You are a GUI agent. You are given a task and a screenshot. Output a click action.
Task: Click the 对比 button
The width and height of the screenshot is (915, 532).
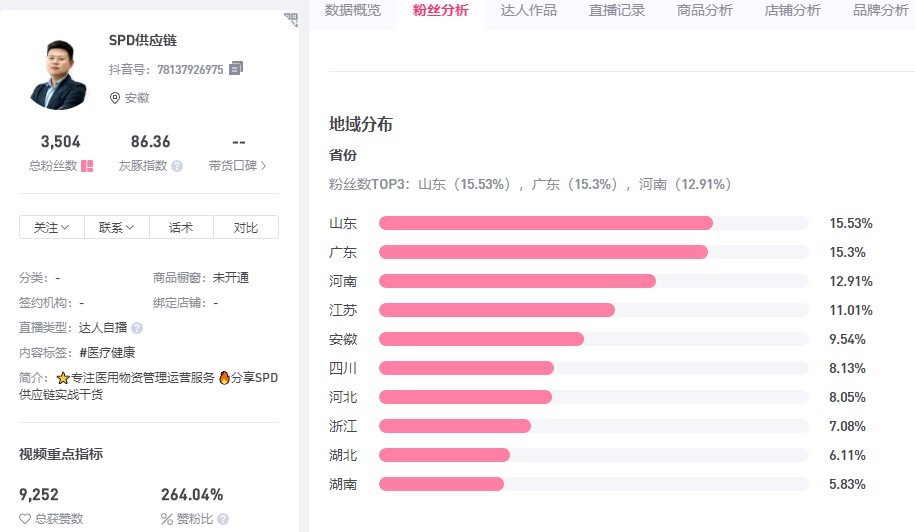pyautogui.click(x=246, y=228)
